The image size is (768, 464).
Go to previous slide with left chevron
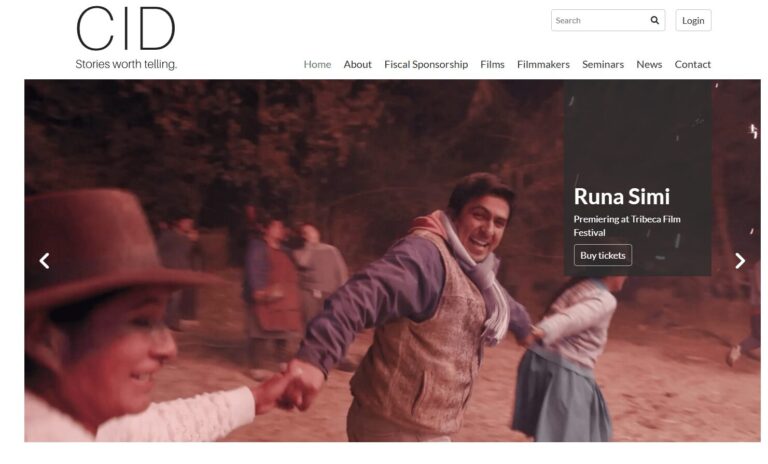[45, 261]
